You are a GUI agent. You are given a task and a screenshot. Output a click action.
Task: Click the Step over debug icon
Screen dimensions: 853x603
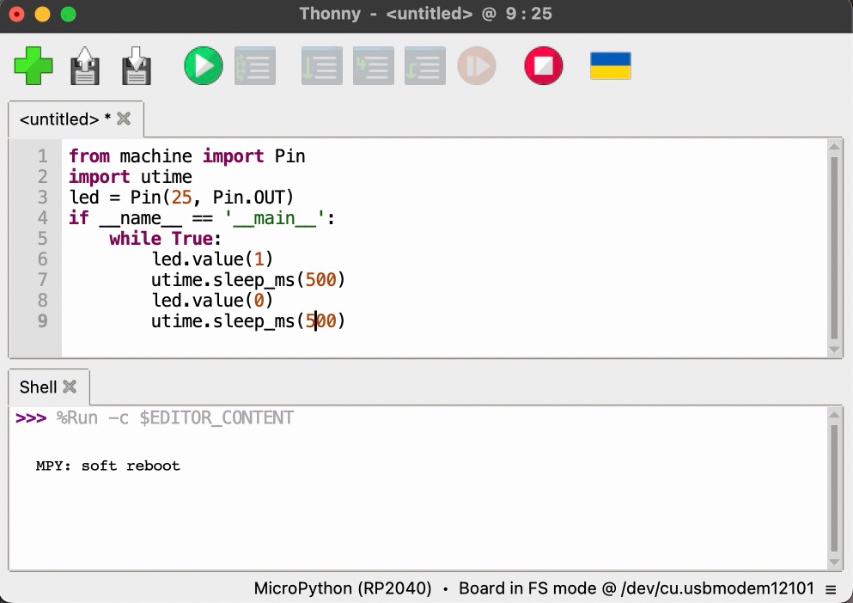[x=322, y=66]
